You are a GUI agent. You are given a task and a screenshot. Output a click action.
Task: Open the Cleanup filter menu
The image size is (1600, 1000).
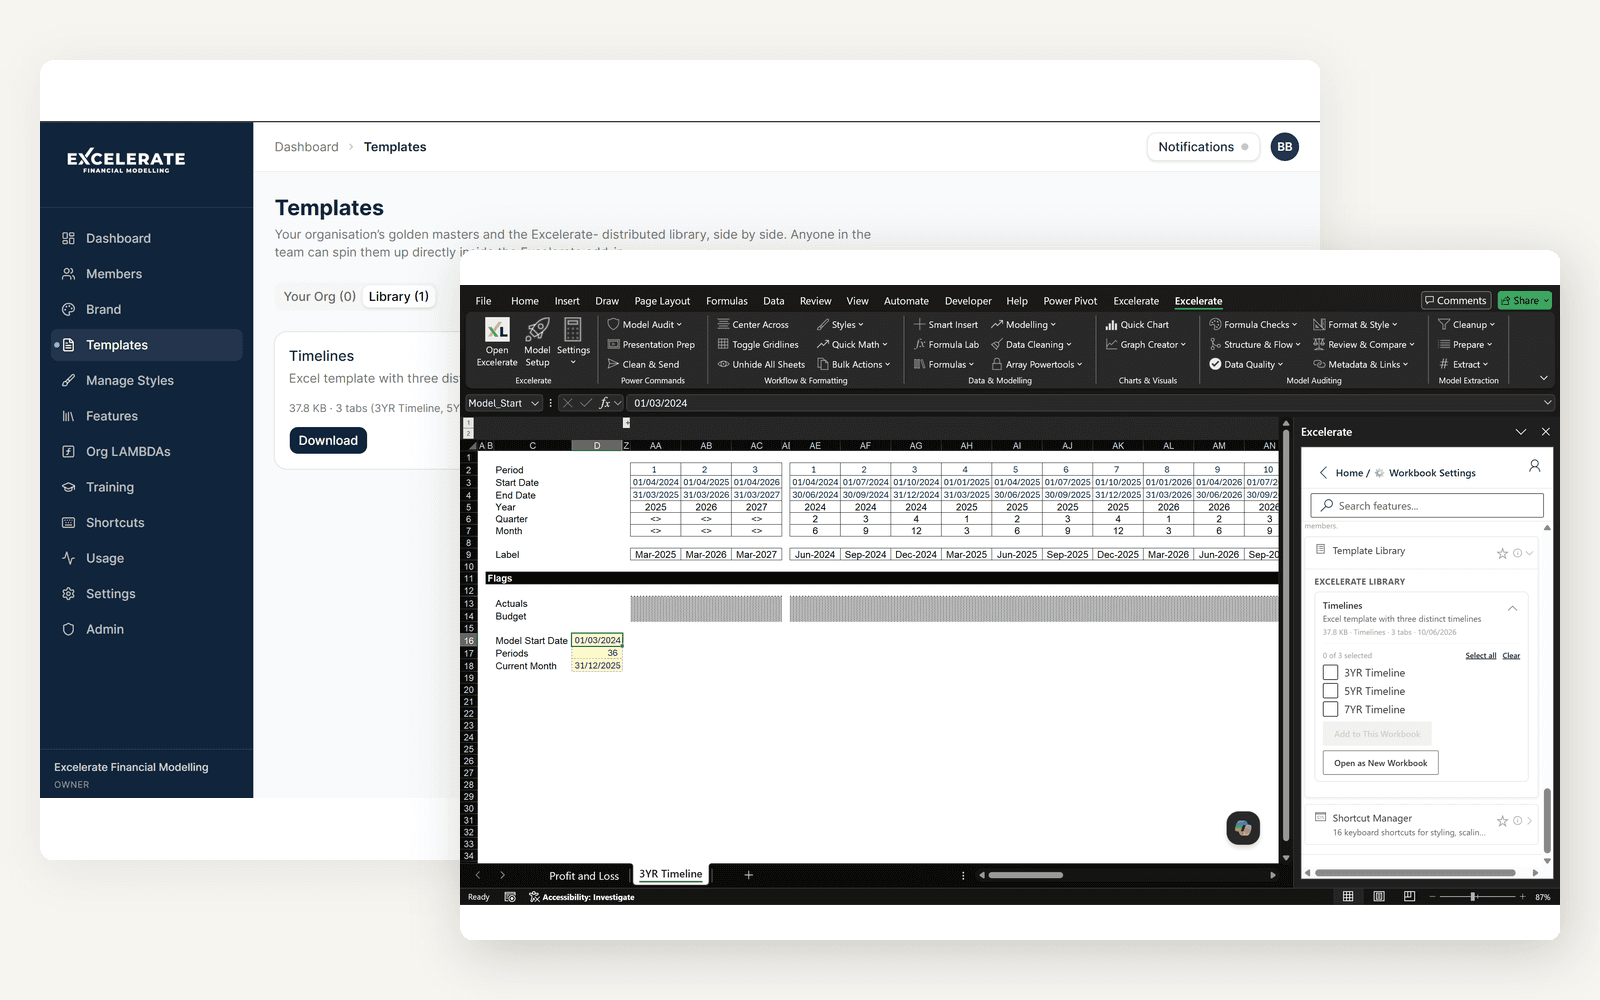point(1466,325)
